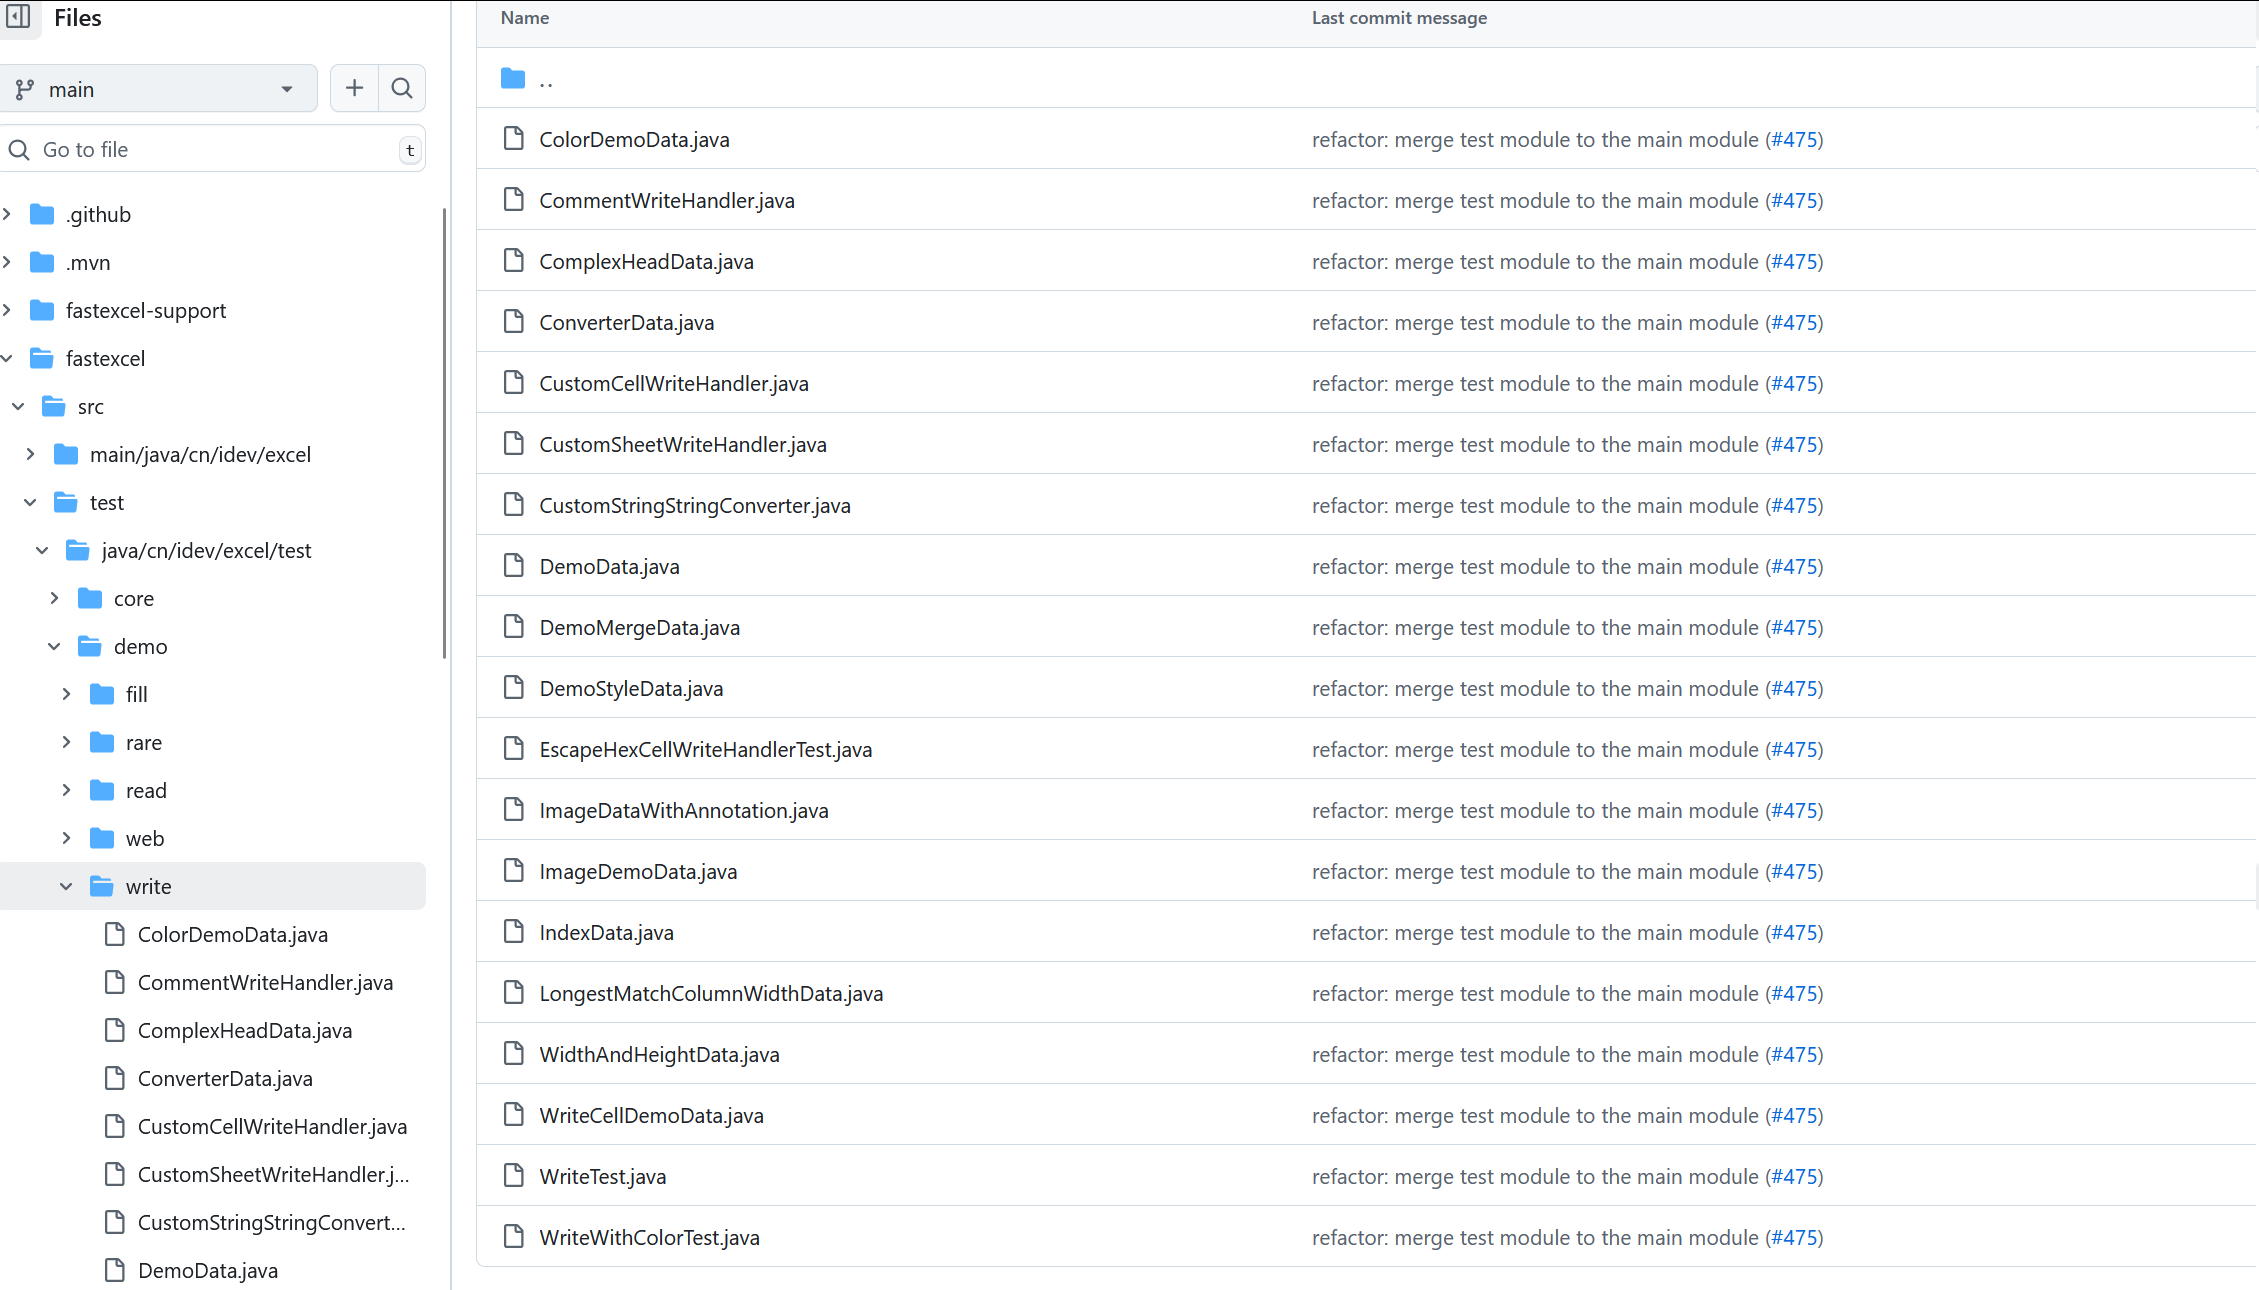Screen dimensions: 2259x1290
Task: Collapse the file tree side panel icon
Action: [x=19, y=17]
